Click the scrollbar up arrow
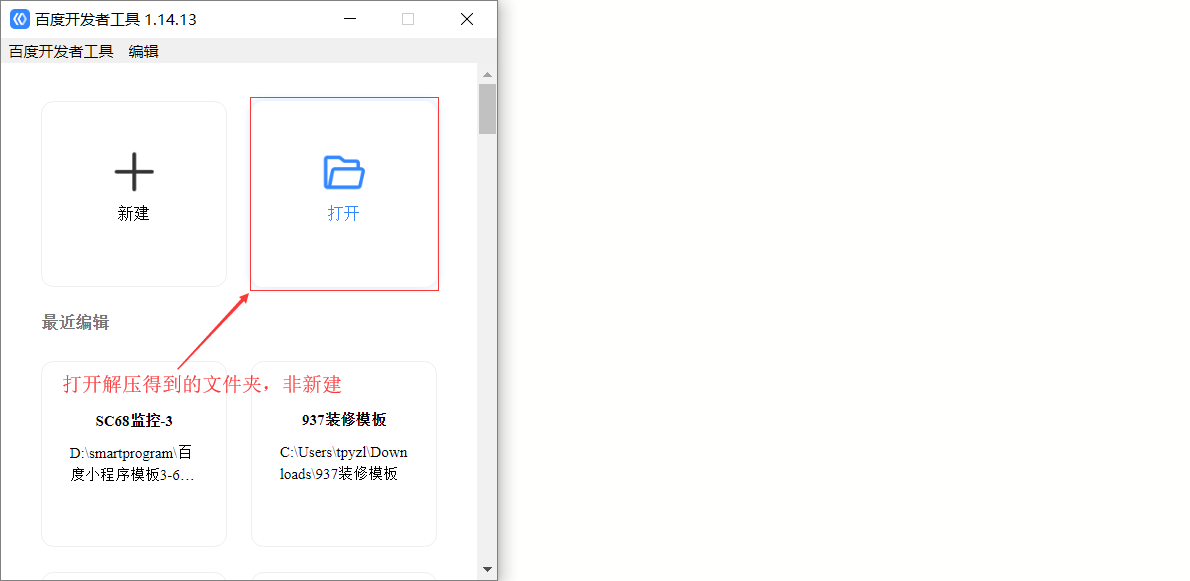This screenshot has width=1190, height=581. [487, 75]
